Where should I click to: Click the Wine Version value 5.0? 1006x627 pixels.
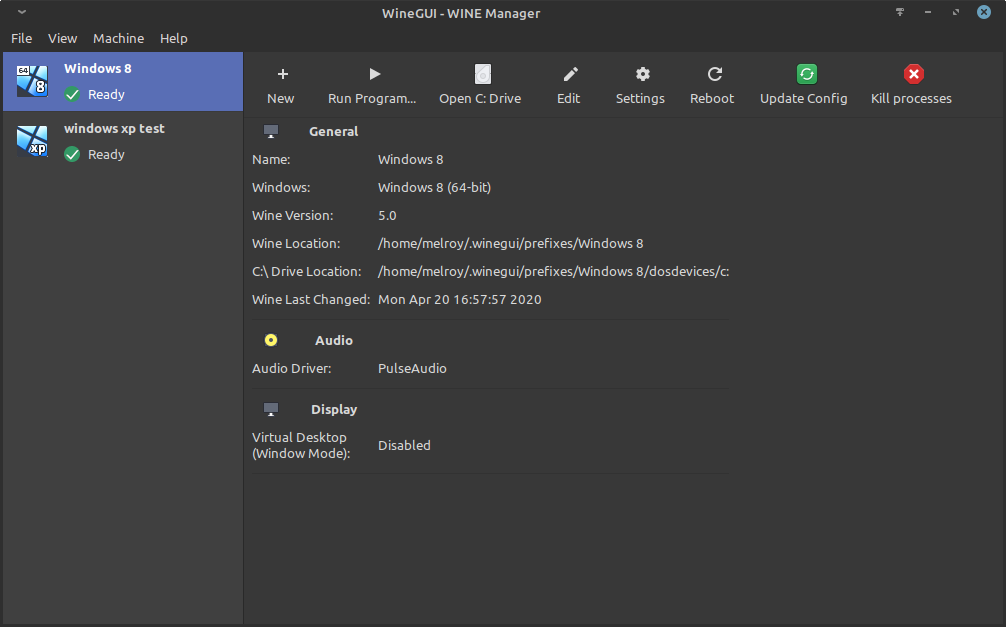(x=388, y=216)
